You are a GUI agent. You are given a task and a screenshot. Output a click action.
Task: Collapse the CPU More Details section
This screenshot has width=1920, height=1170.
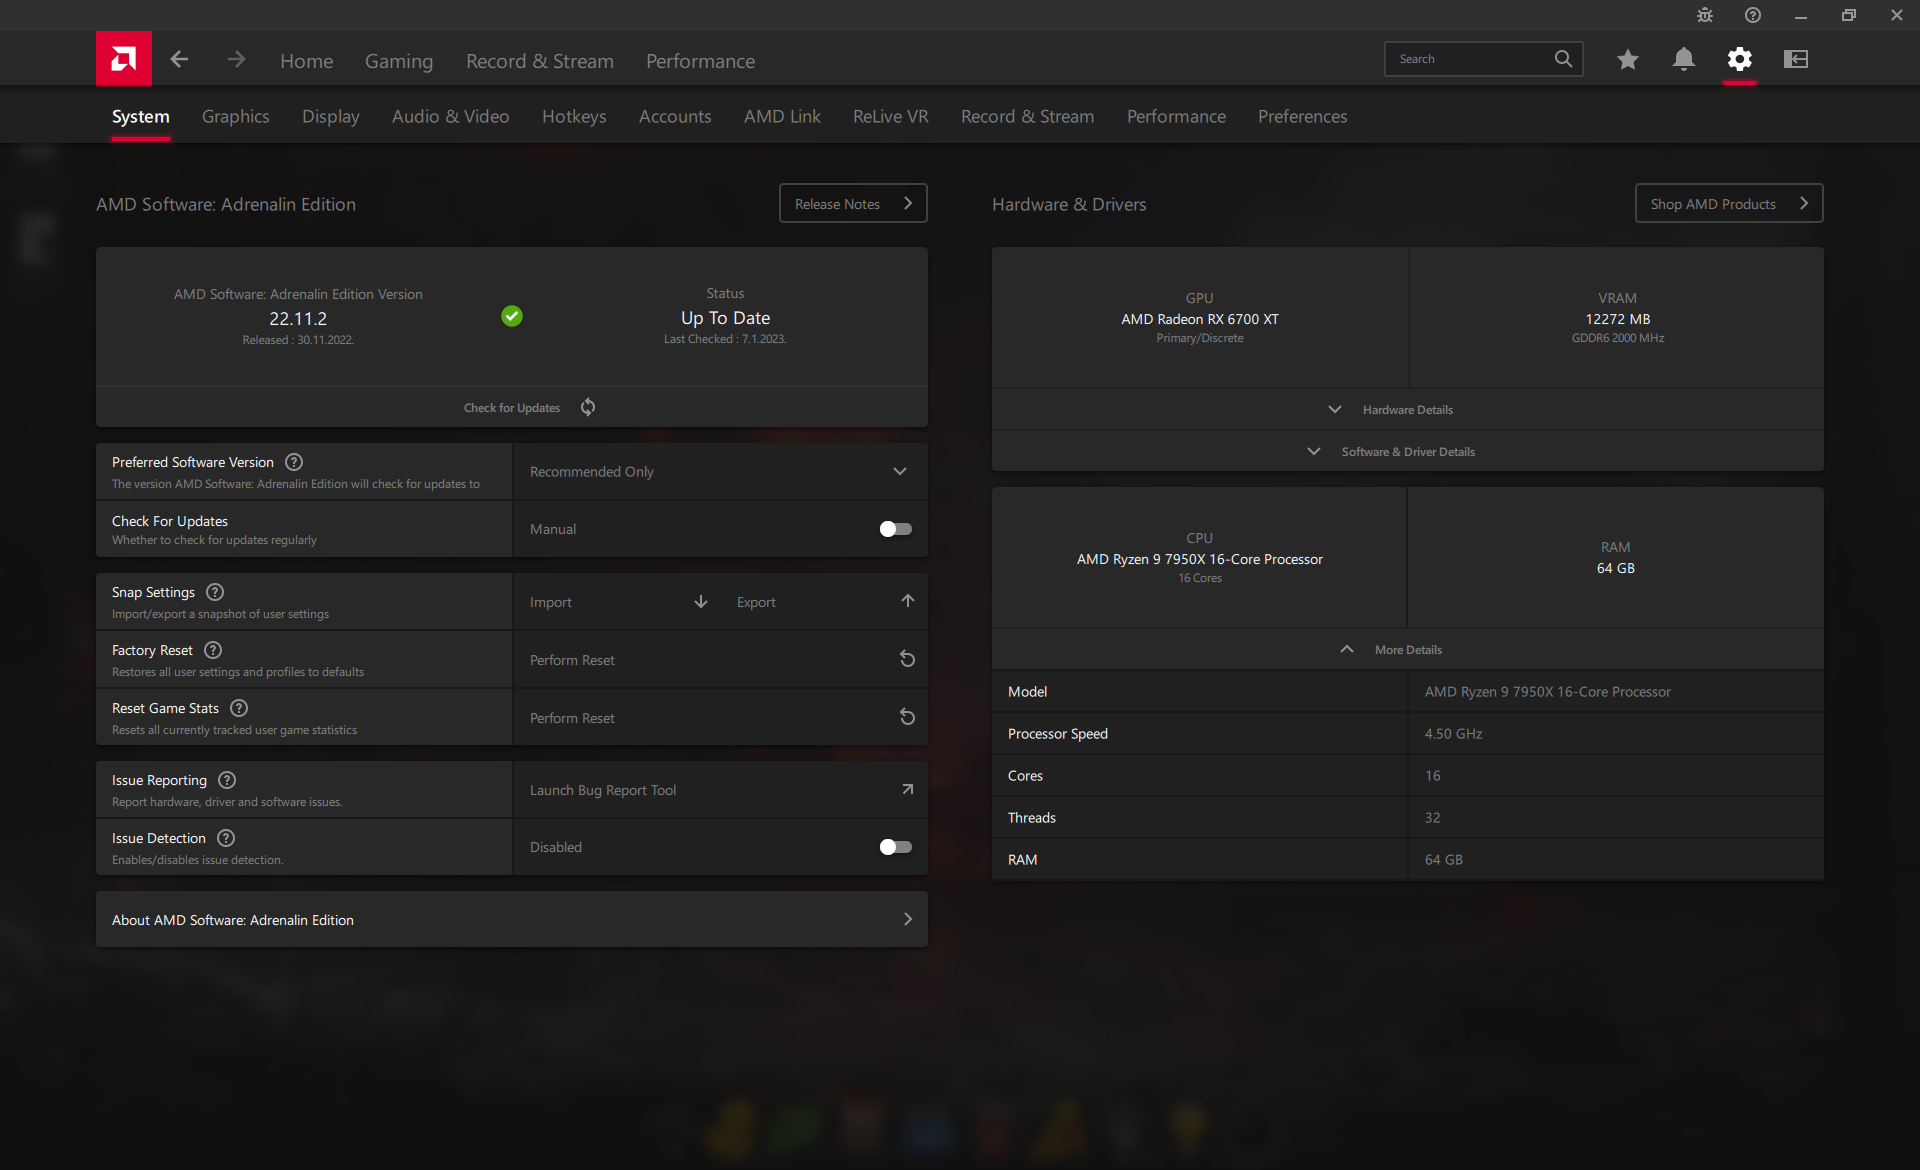pos(1407,649)
